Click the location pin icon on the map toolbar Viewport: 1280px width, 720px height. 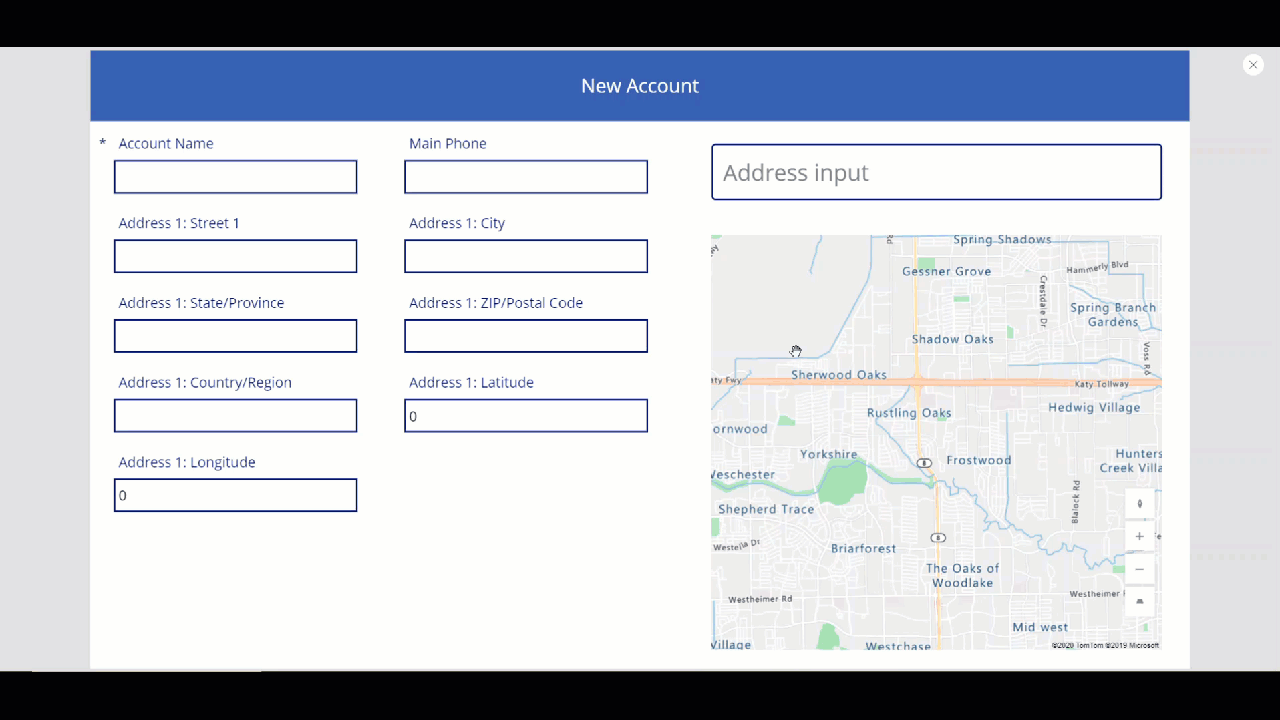pos(1139,503)
